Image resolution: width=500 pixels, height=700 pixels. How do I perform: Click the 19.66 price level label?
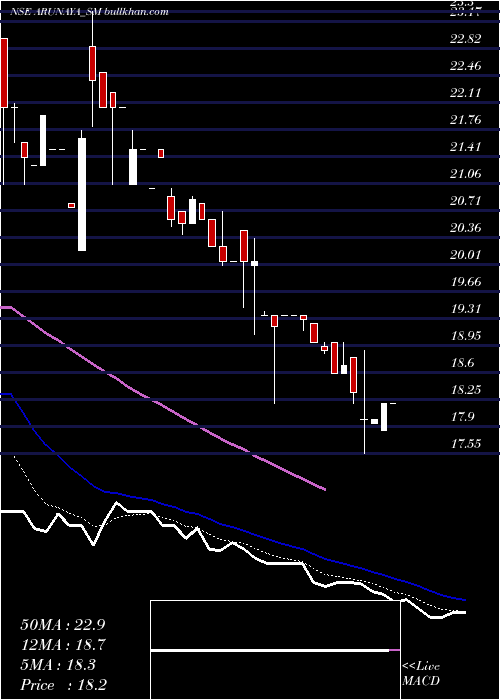pos(466,282)
